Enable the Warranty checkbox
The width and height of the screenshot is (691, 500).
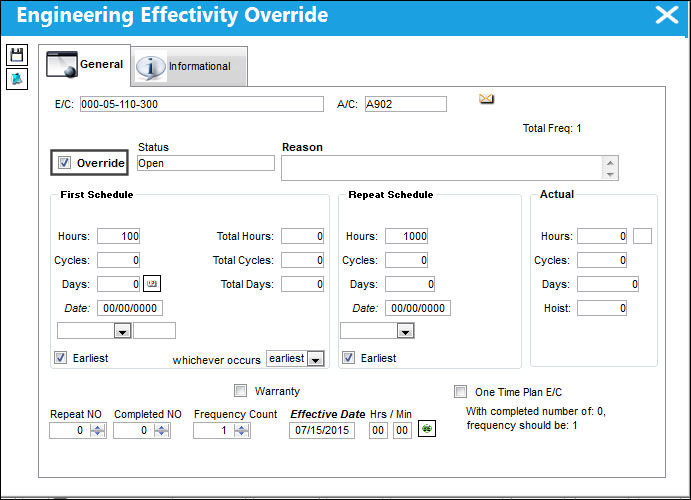pyautogui.click(x=240, y=390)
